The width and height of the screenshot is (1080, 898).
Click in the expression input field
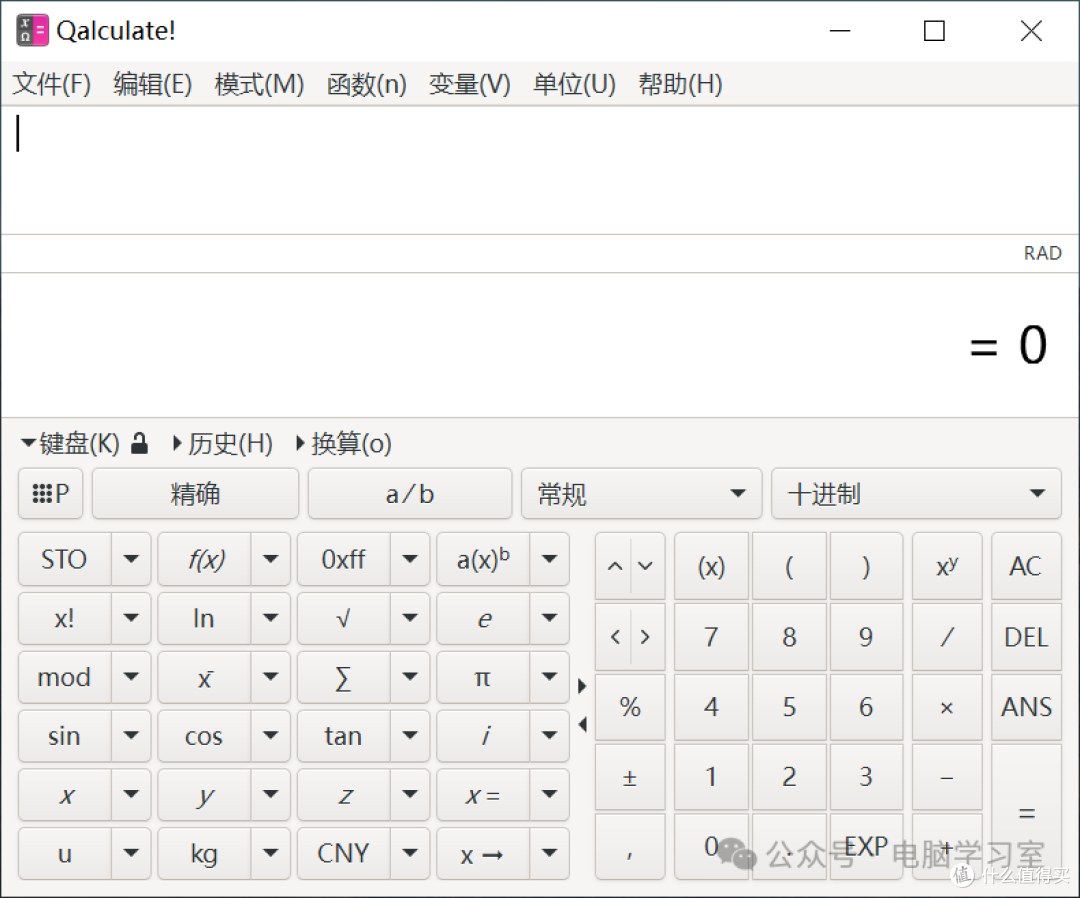click(x=540, y=170)
